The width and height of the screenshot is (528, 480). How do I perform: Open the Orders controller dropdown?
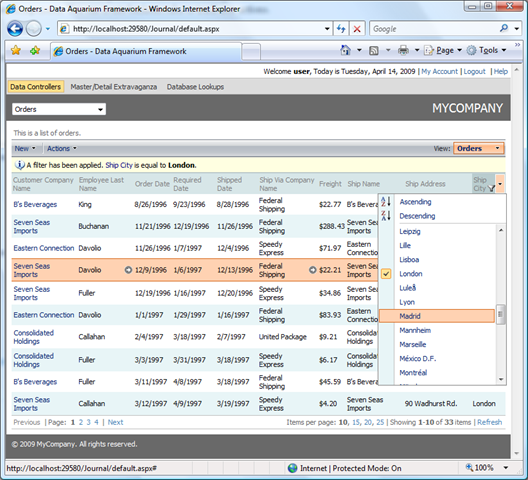pos(59,109)
